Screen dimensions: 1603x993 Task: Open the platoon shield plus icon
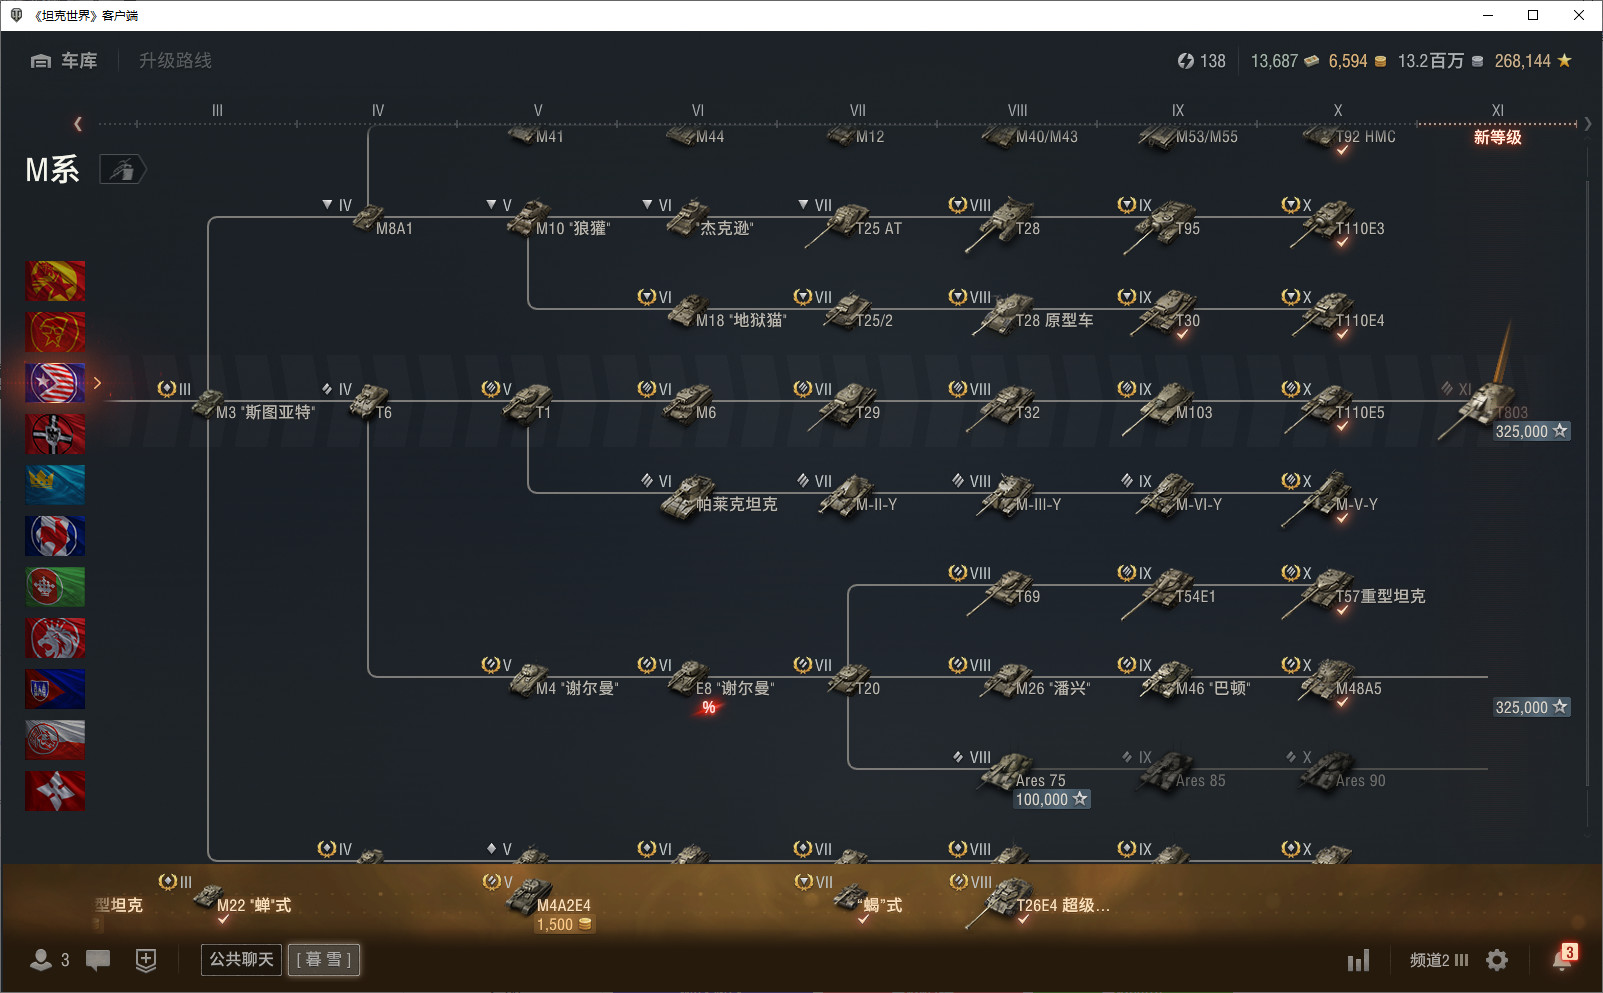pyautogui.click(x=146, y=960)
